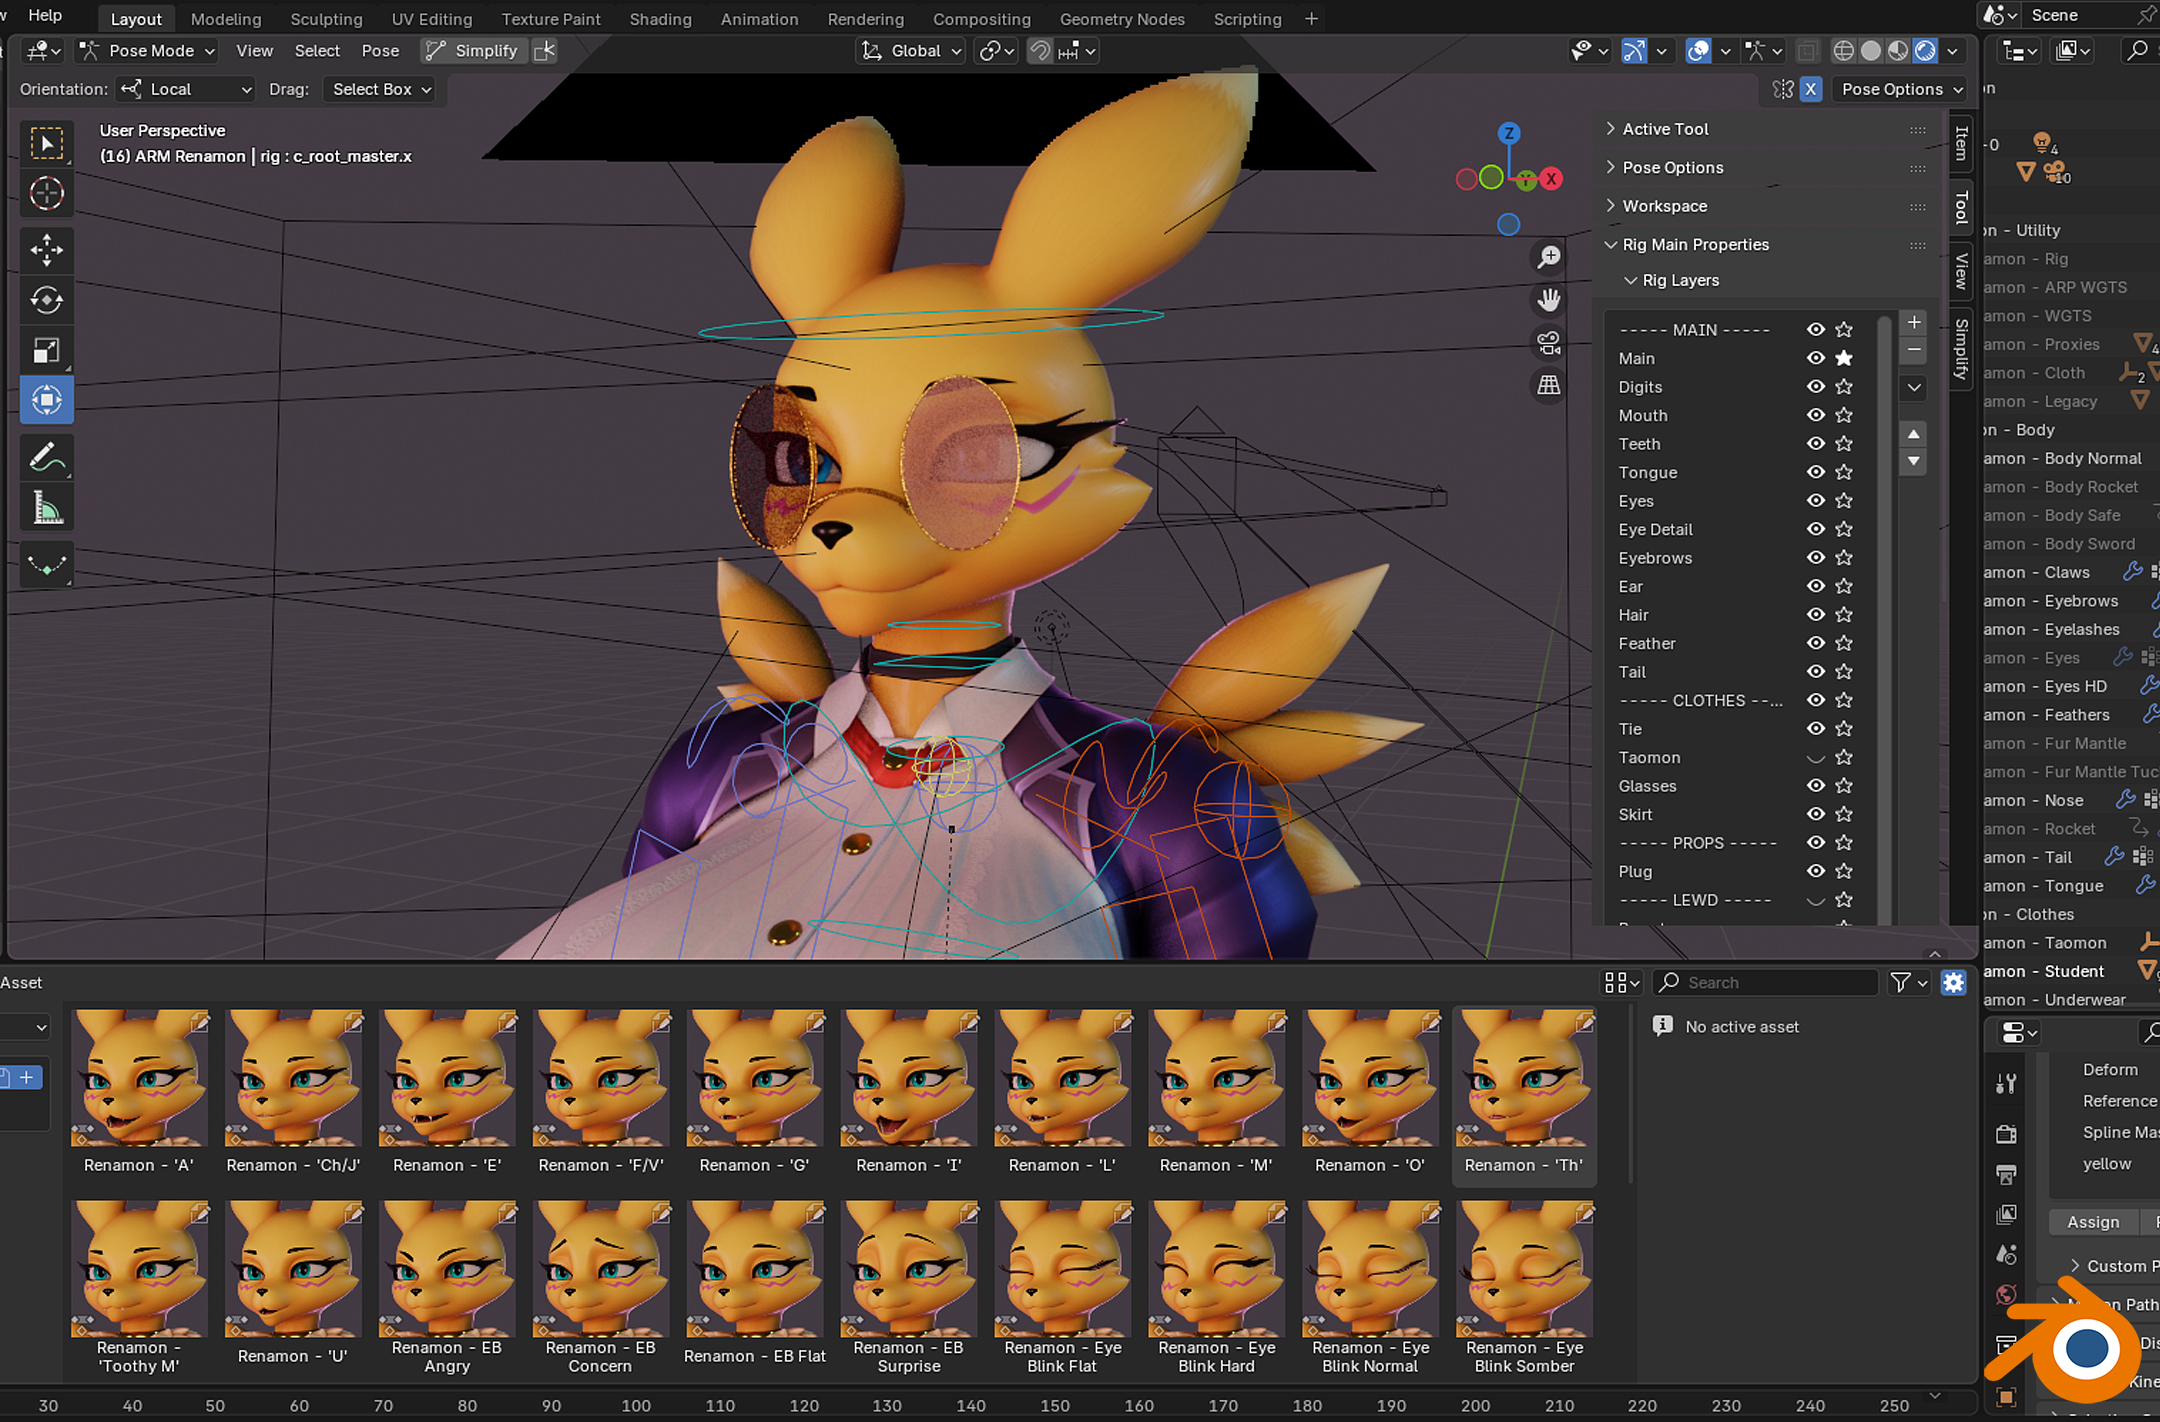Screen dimensions: 2160x1422
Task: Toggle visibility of the Teeth layer
Action: [x=1815, y=443]
